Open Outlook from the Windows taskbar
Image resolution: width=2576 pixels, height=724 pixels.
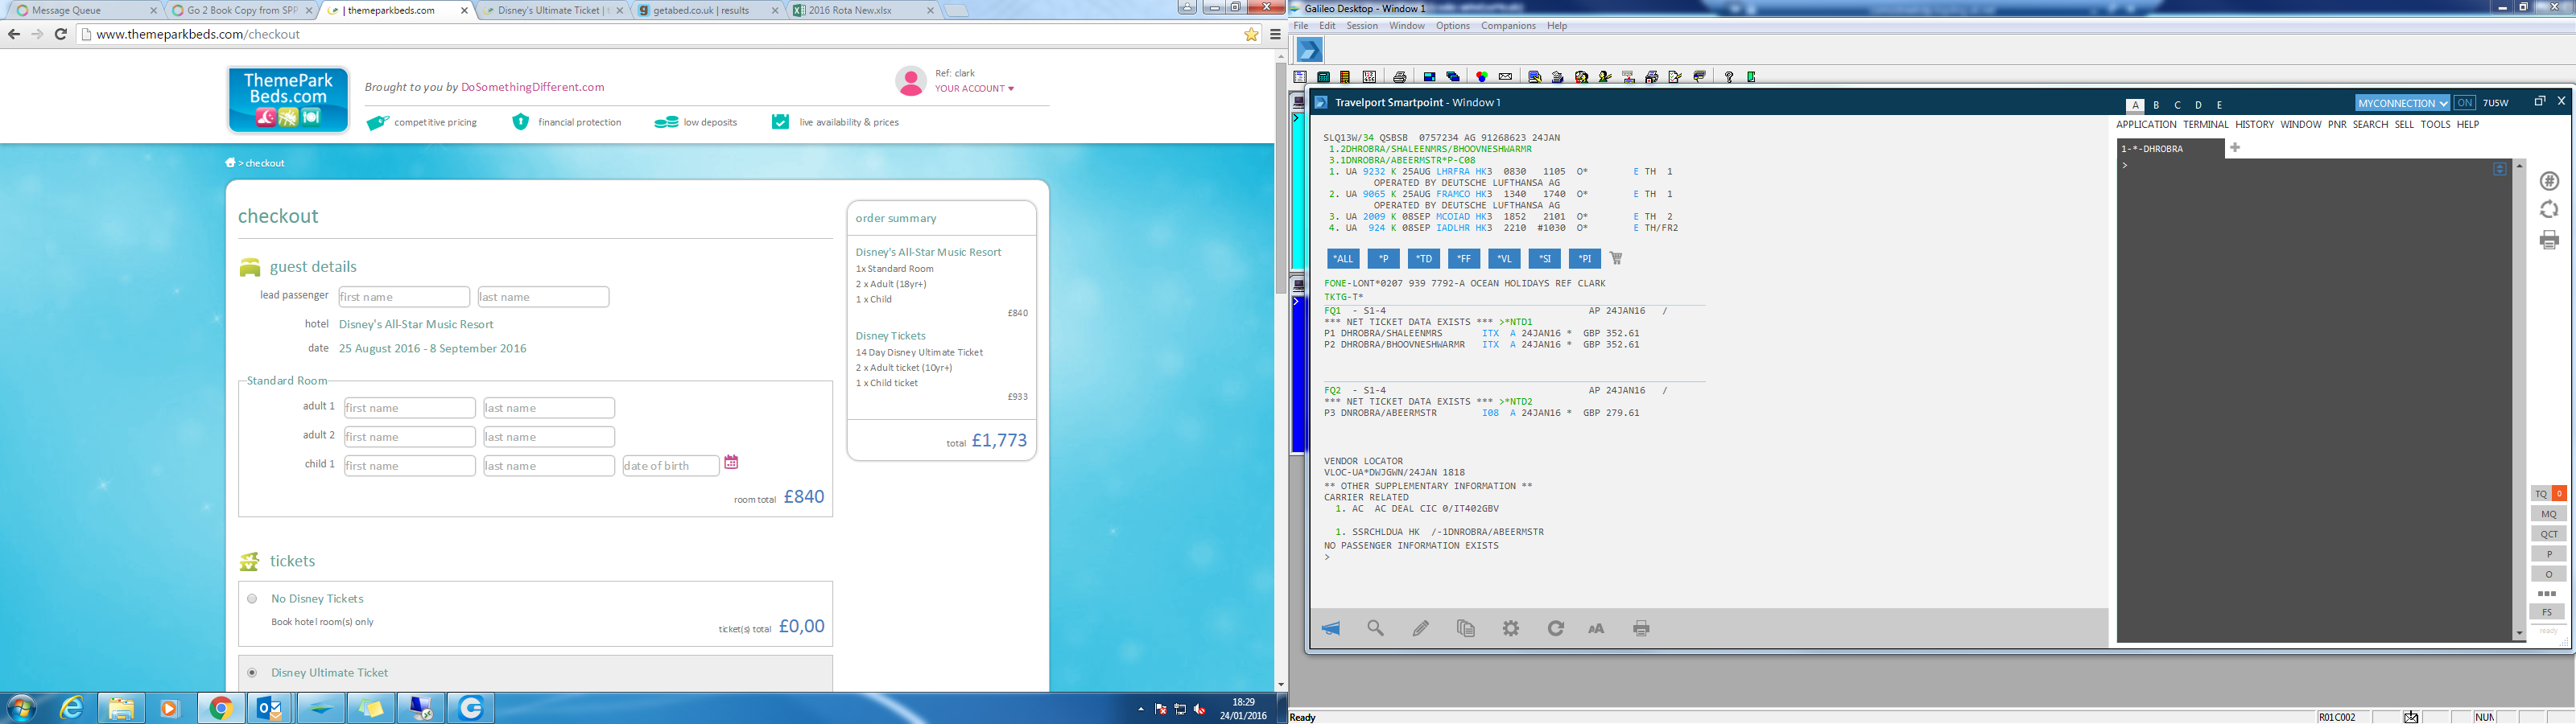tap(270, 708)
